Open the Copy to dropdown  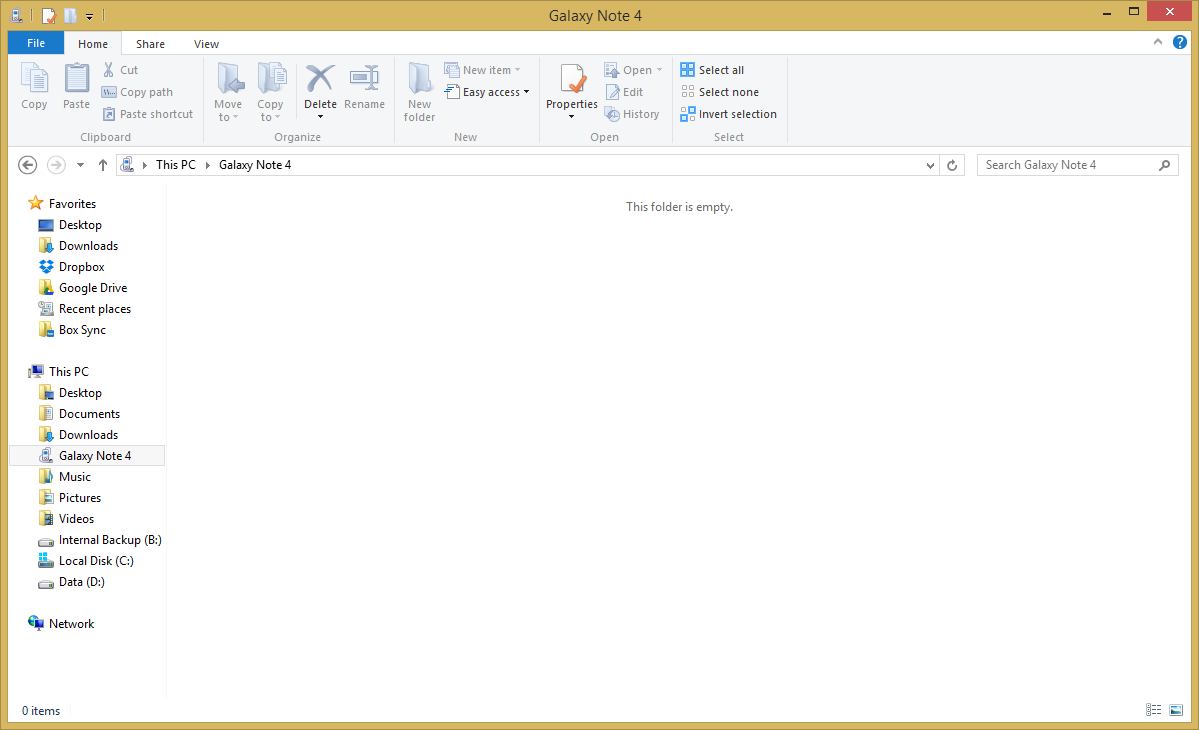(x=270, y=92)
